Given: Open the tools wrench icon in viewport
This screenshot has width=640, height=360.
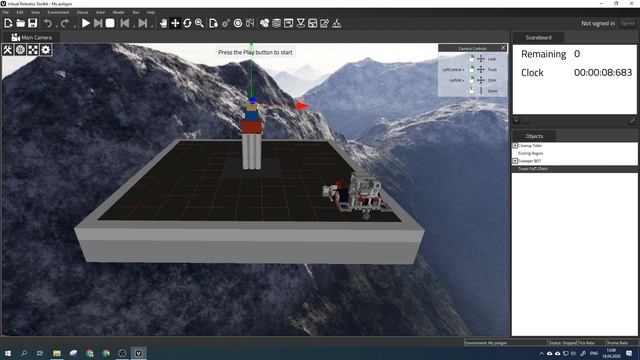Looking at the screenshot, I should [x=8, y=50].
